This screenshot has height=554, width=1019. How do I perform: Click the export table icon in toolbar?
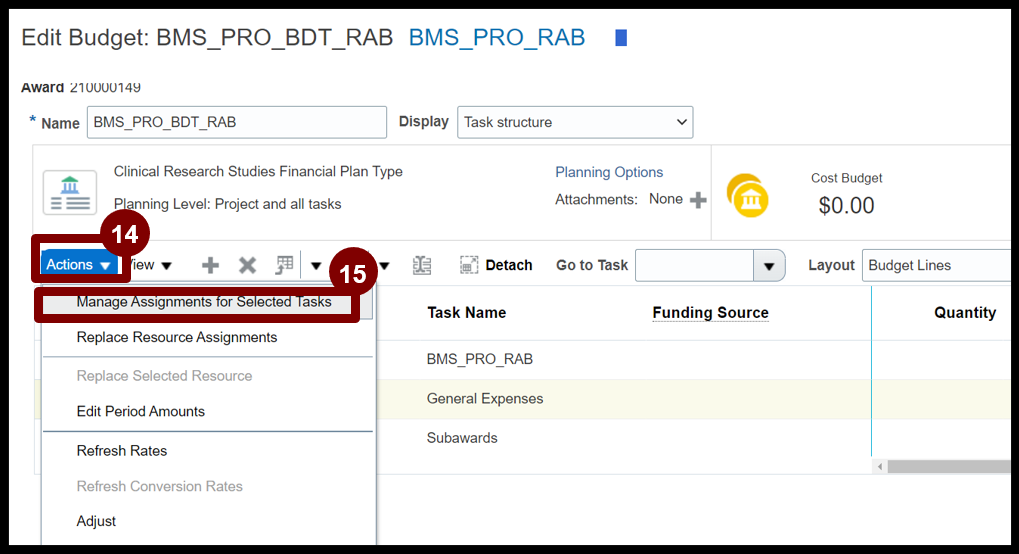[284, 265]
